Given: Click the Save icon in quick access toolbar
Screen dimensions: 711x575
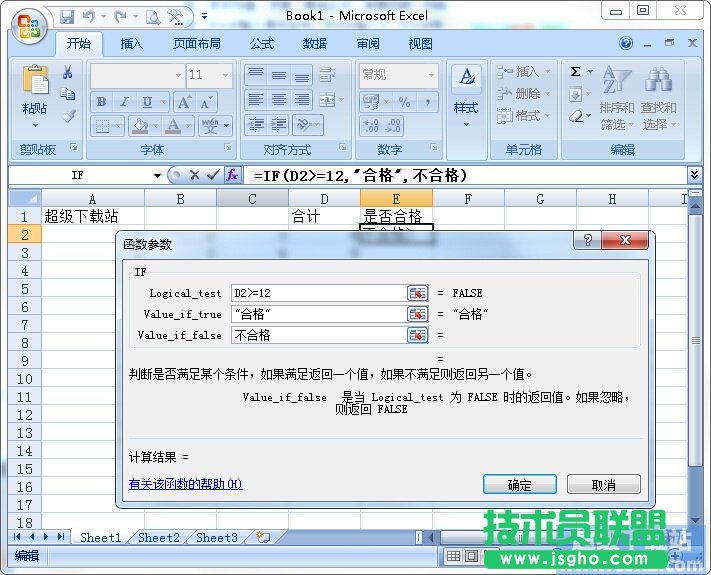Looking at the screenshot, I should click(x=67, y=16).
